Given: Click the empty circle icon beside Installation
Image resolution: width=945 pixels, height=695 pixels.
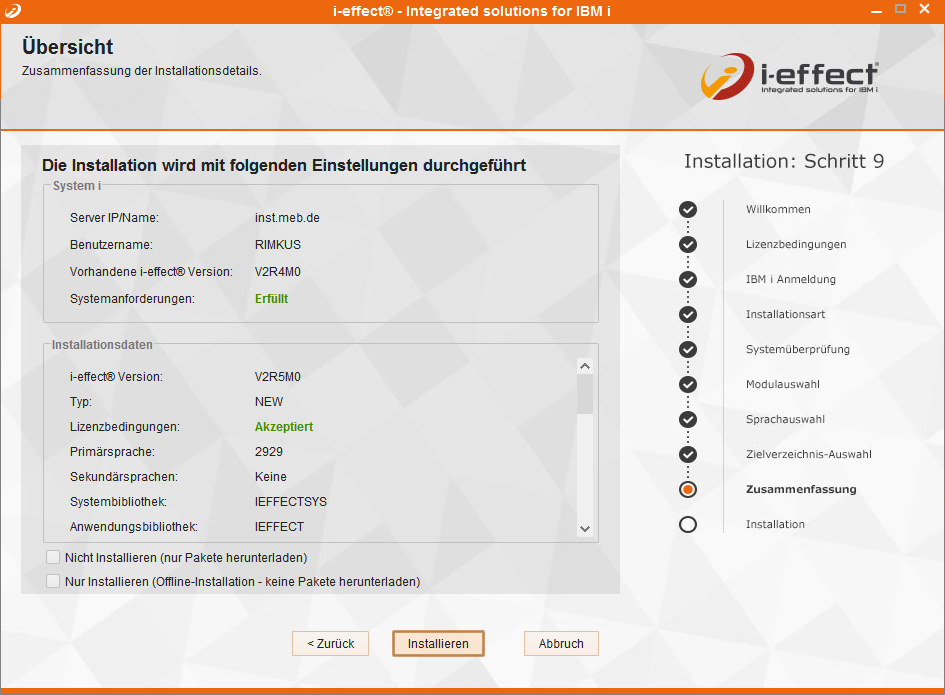Looking at the screenshot, I should click(x=688, y=524).
